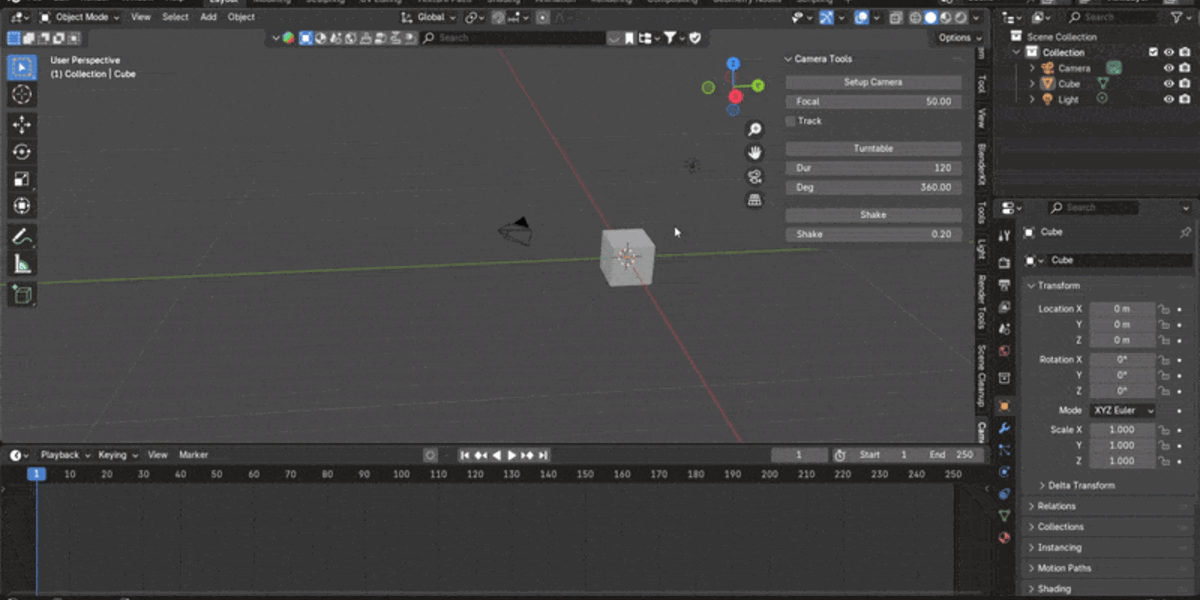Select the Move tool in the toolbar
1200x600 pixels.
point(22,124)
